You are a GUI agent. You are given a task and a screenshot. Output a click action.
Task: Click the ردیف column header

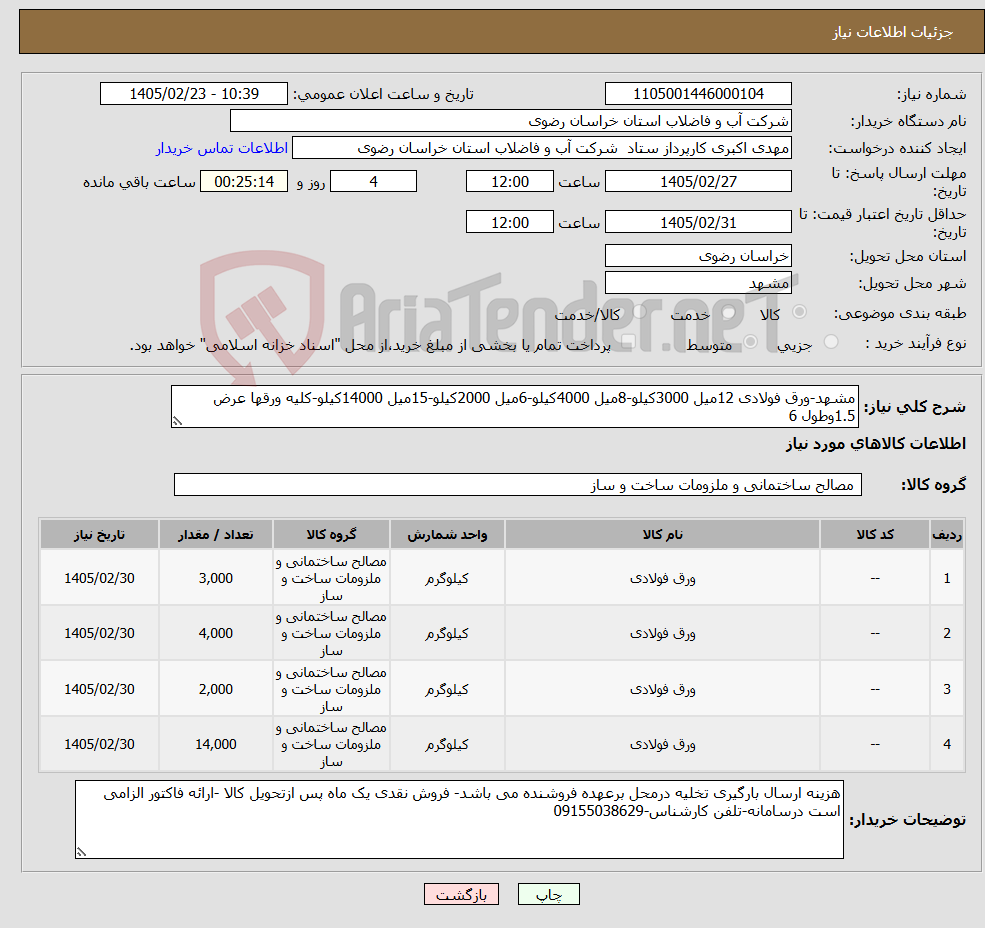tap(947, 535)
